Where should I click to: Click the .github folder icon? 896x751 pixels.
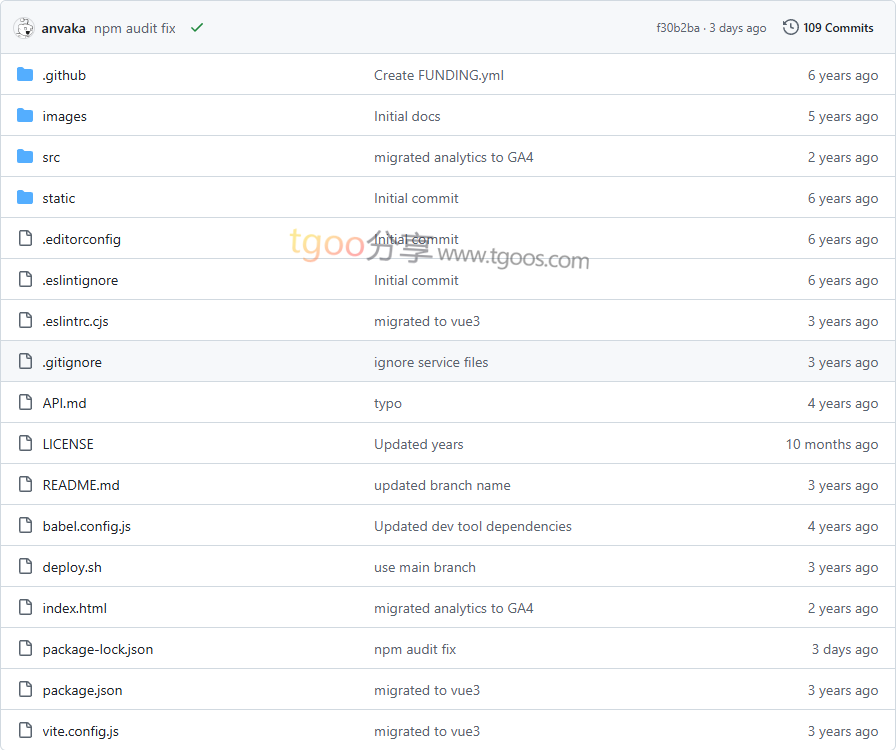coord(25,75)
